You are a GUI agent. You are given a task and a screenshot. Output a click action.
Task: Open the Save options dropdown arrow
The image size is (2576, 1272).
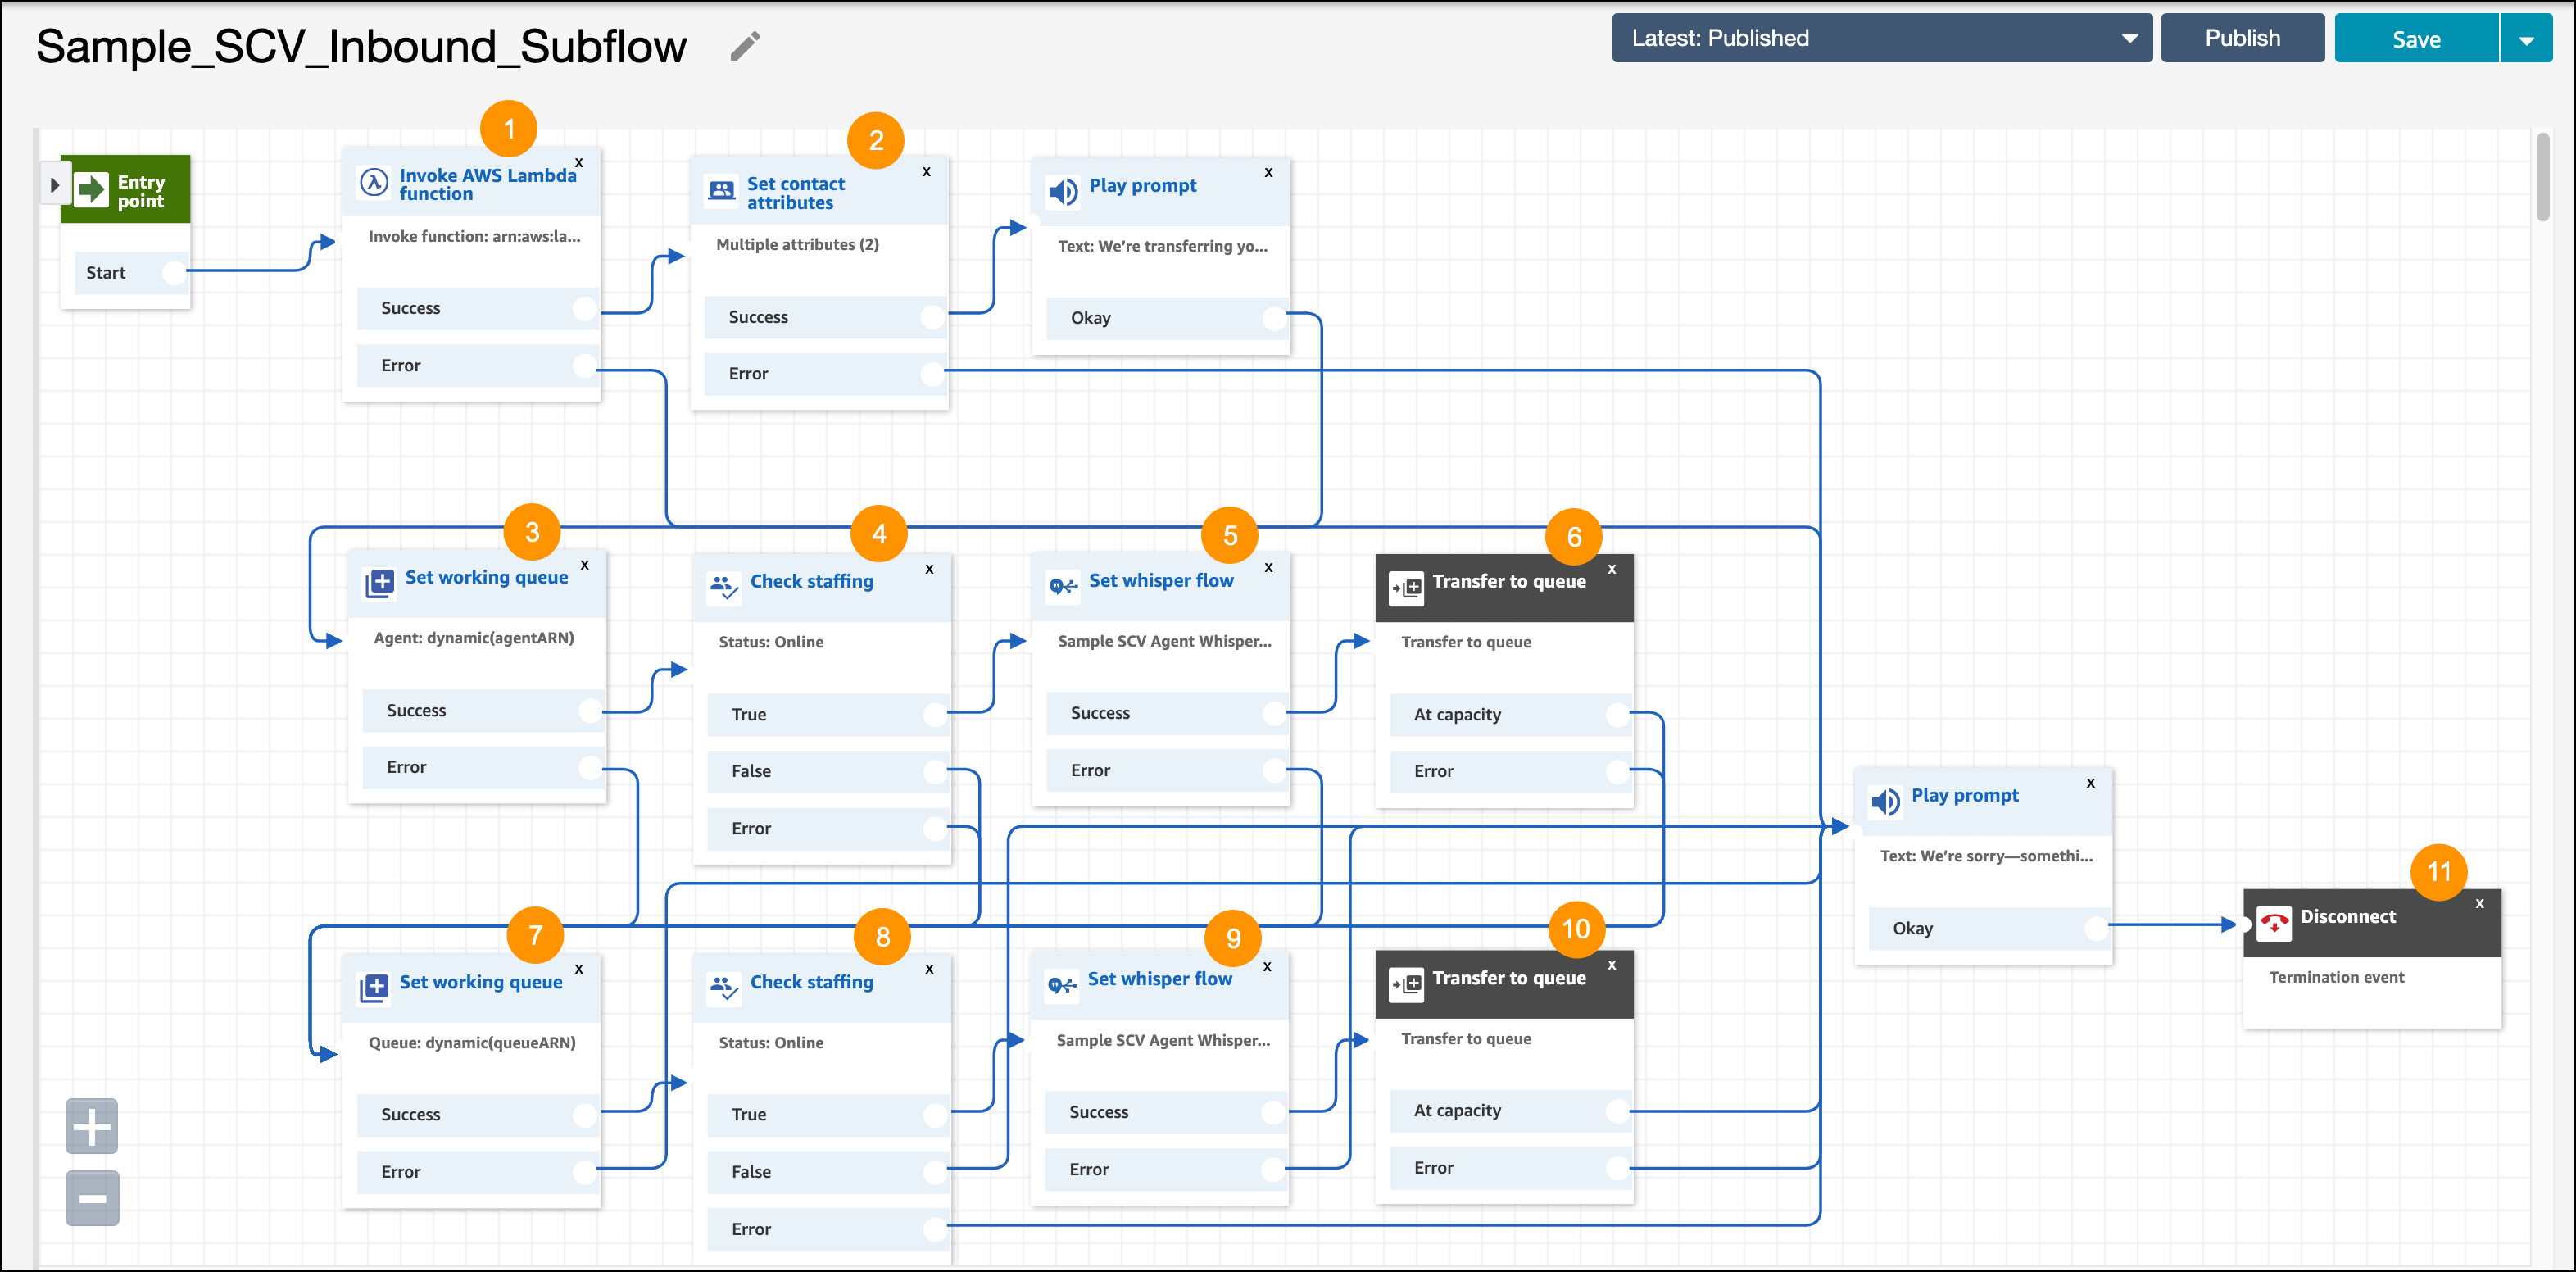tap(2526, 39)
